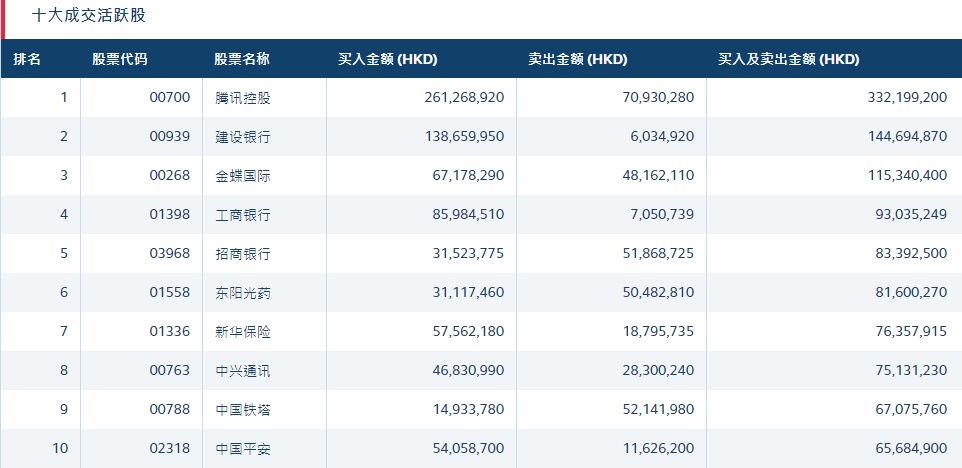The image size is (962, 468).
Task: Click buy amount 31,117,460
Action: 468,292
